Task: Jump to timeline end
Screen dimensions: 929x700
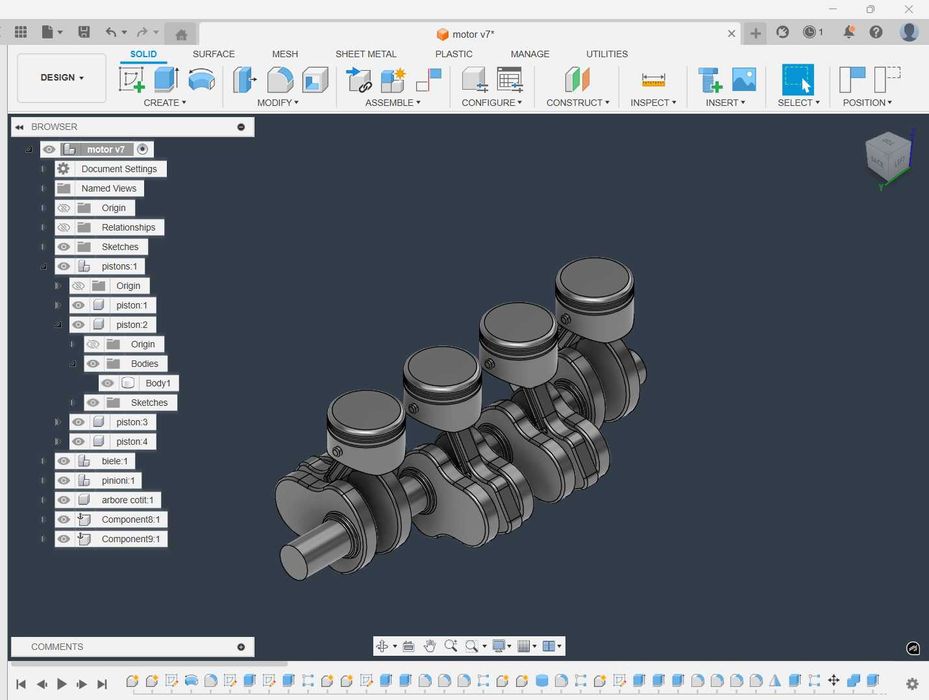Action: pos(102,684)
